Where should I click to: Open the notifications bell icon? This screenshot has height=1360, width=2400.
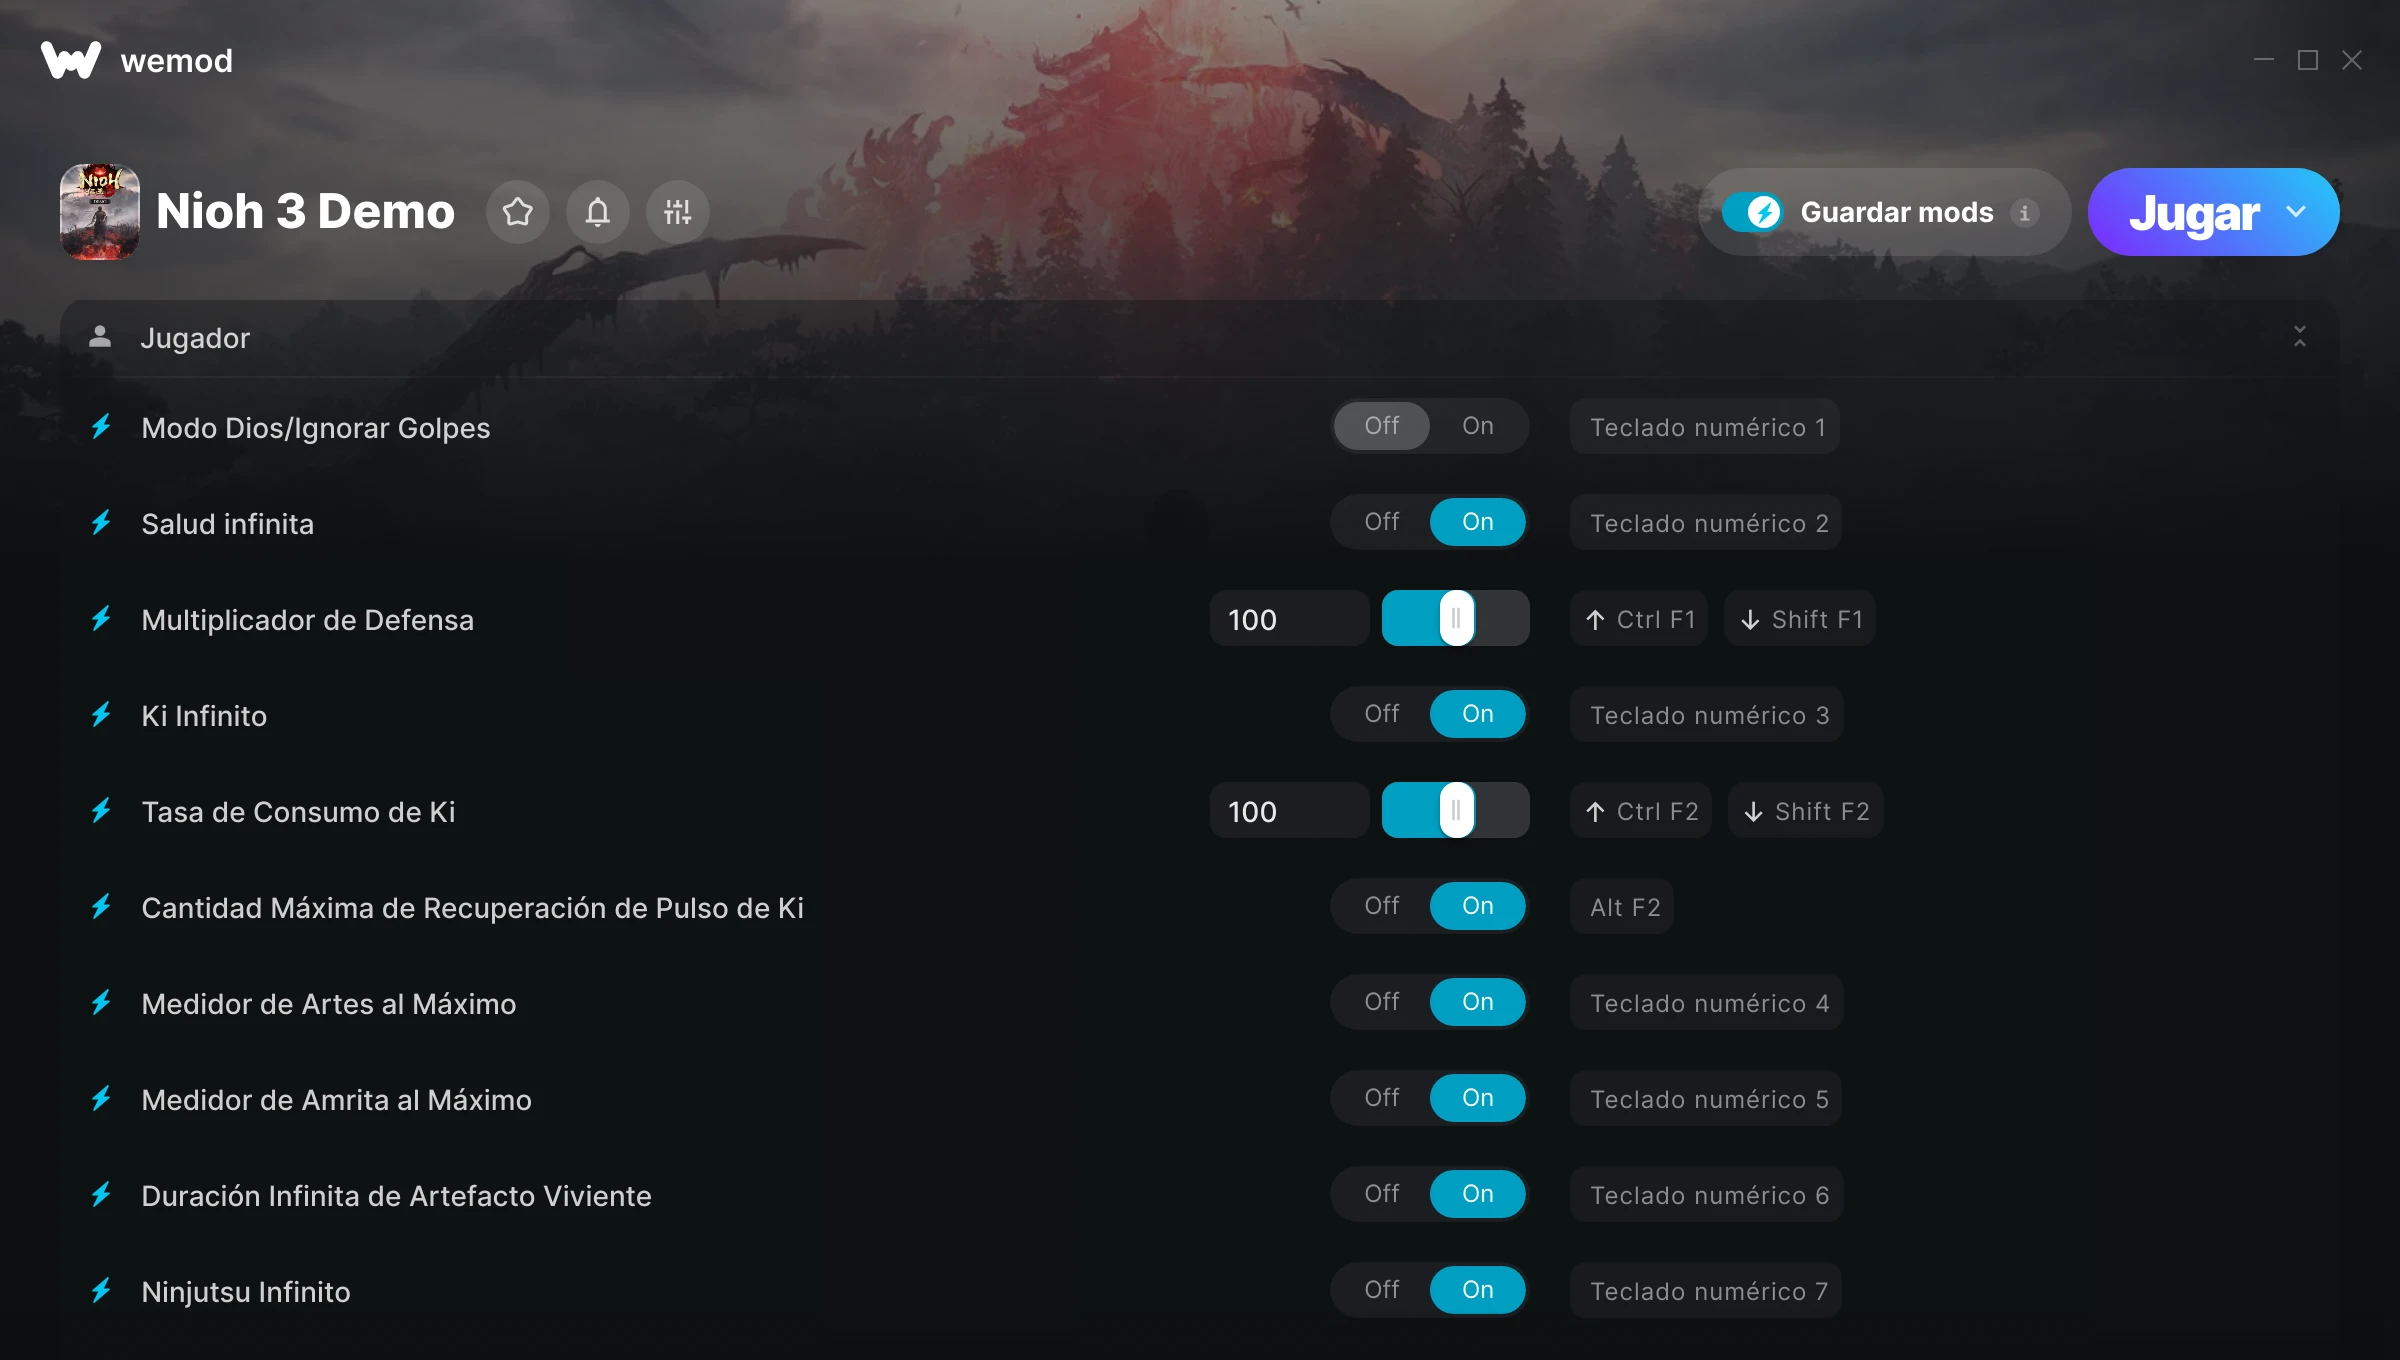(x=598, y=212)
